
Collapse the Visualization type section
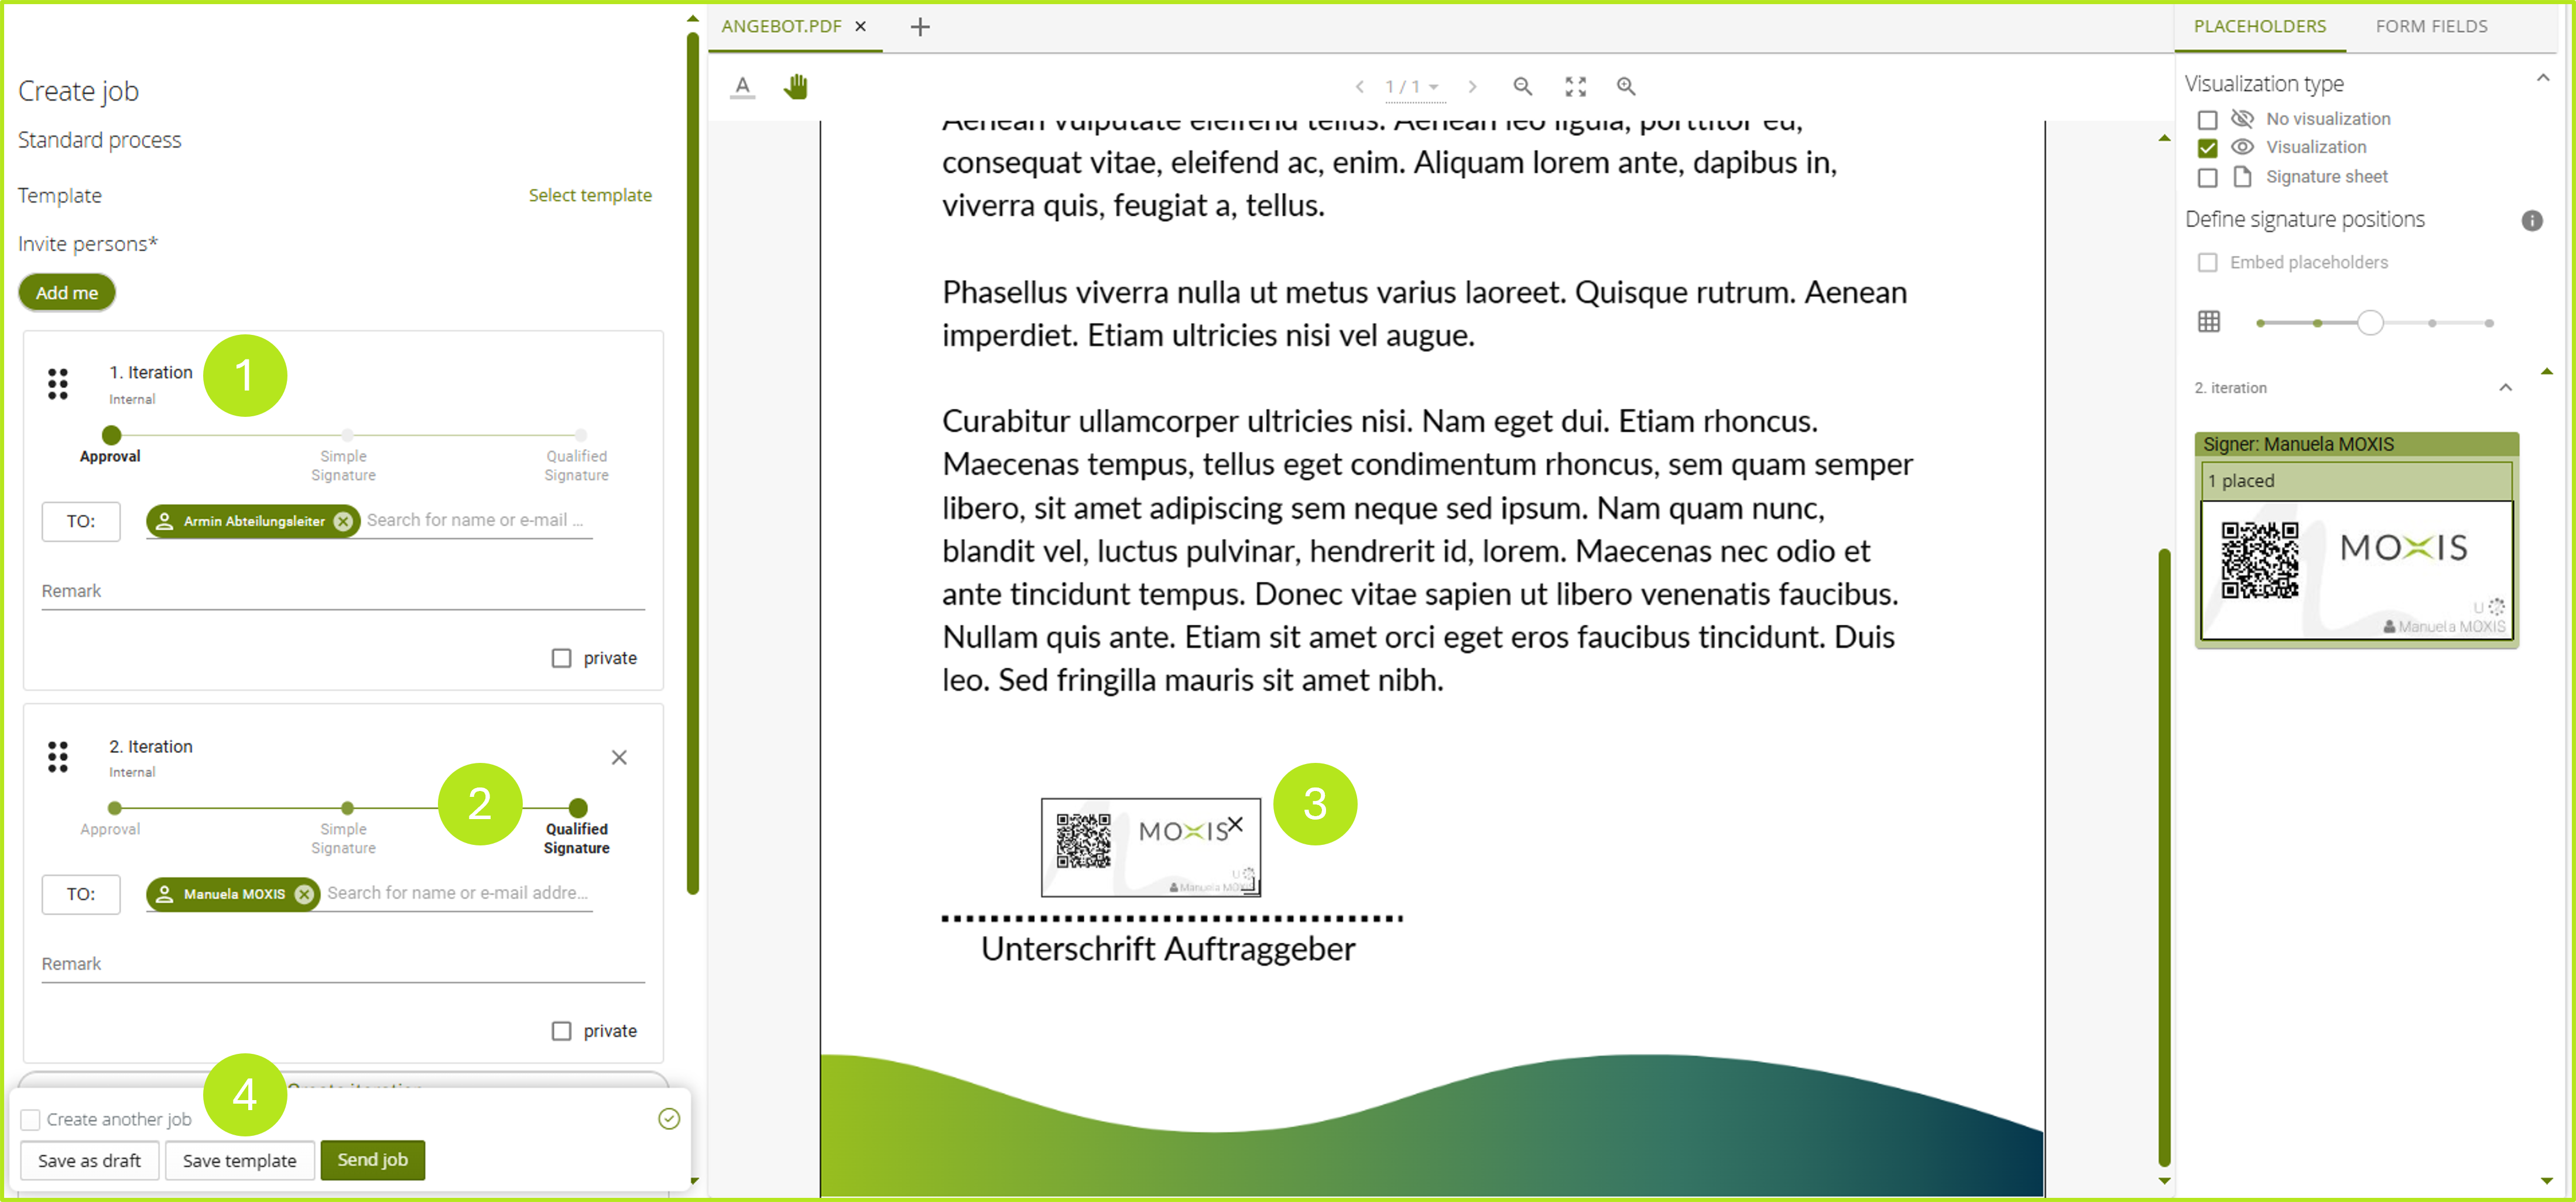(x=2542, y=79)
